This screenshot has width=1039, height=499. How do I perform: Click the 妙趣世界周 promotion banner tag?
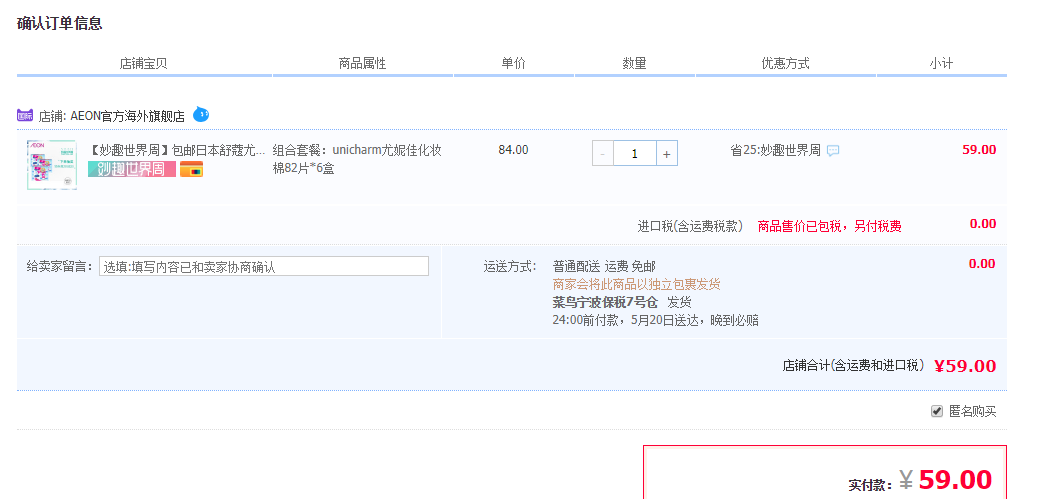click(131, 169)
